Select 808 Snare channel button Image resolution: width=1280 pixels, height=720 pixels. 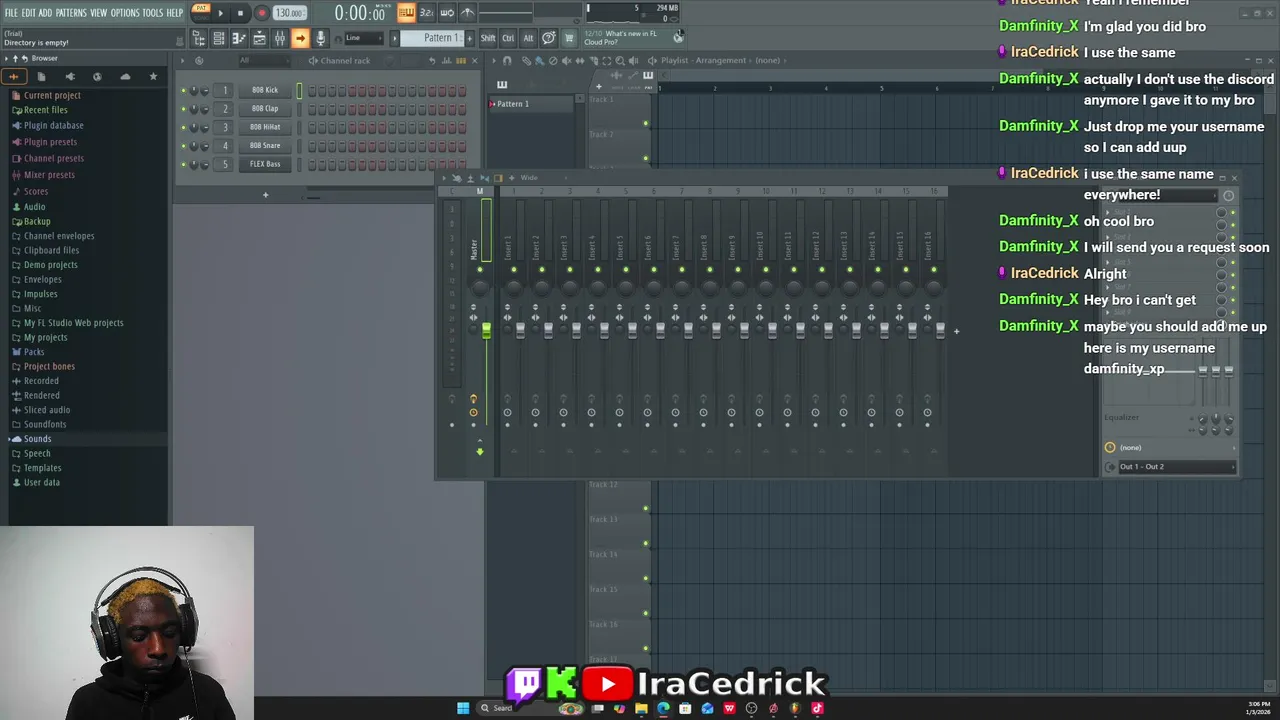pos(265,145)
